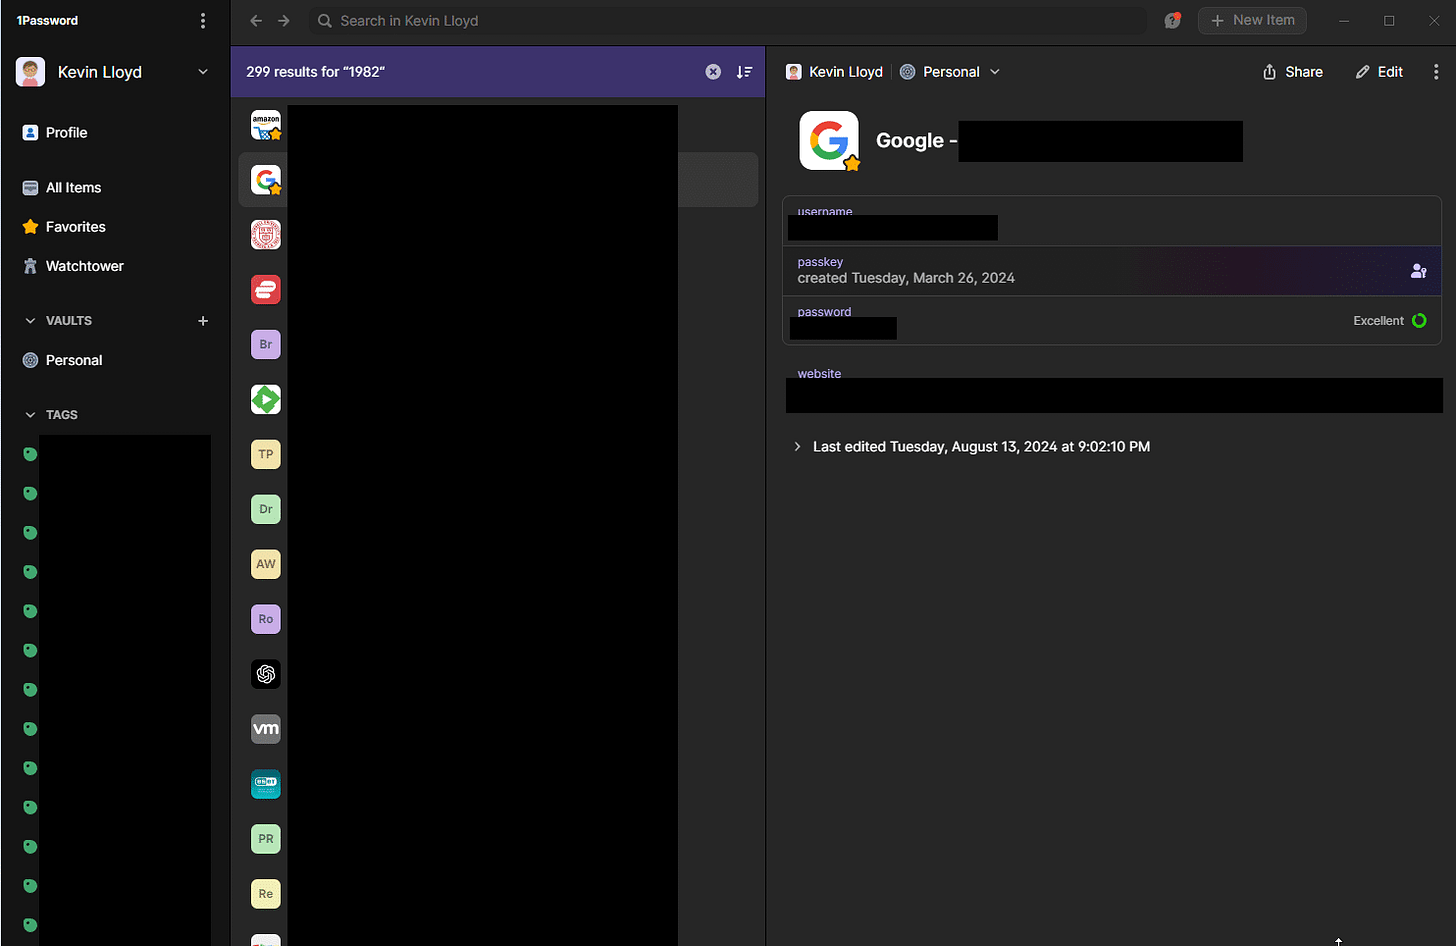Click the Excellent password strength indicator
1456x946 pixels.
click(x=1389, y=321)
